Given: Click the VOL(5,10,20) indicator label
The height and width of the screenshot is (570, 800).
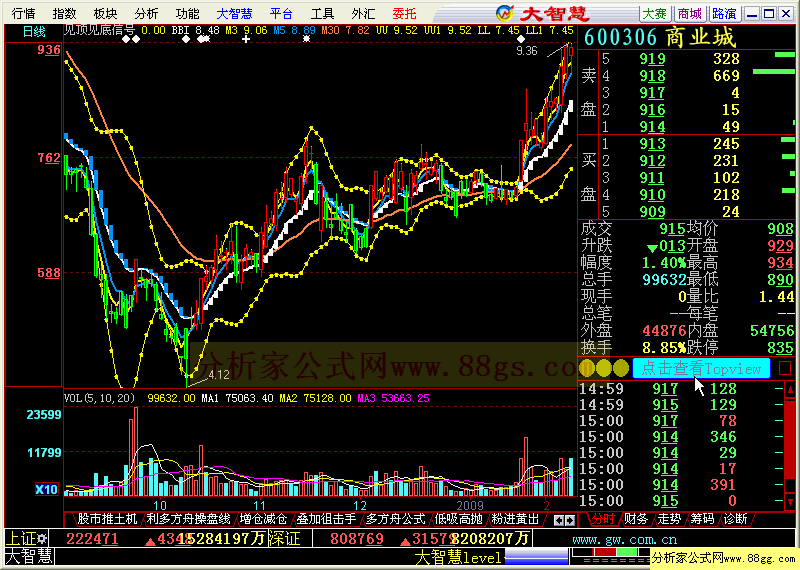Looking at the screenshot, I should pos(99,398).
